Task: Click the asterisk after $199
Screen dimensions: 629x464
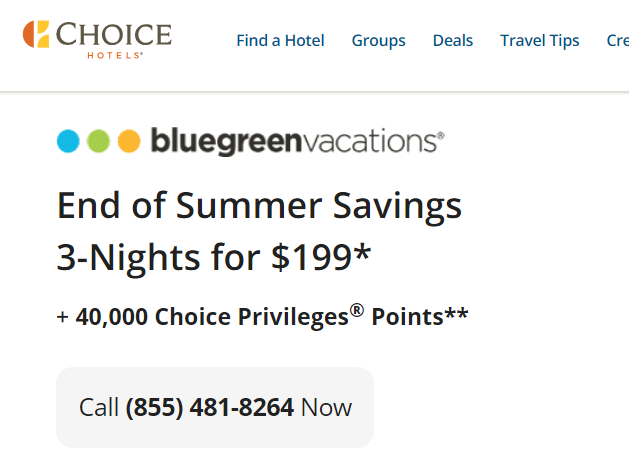Action: [363, 251]
